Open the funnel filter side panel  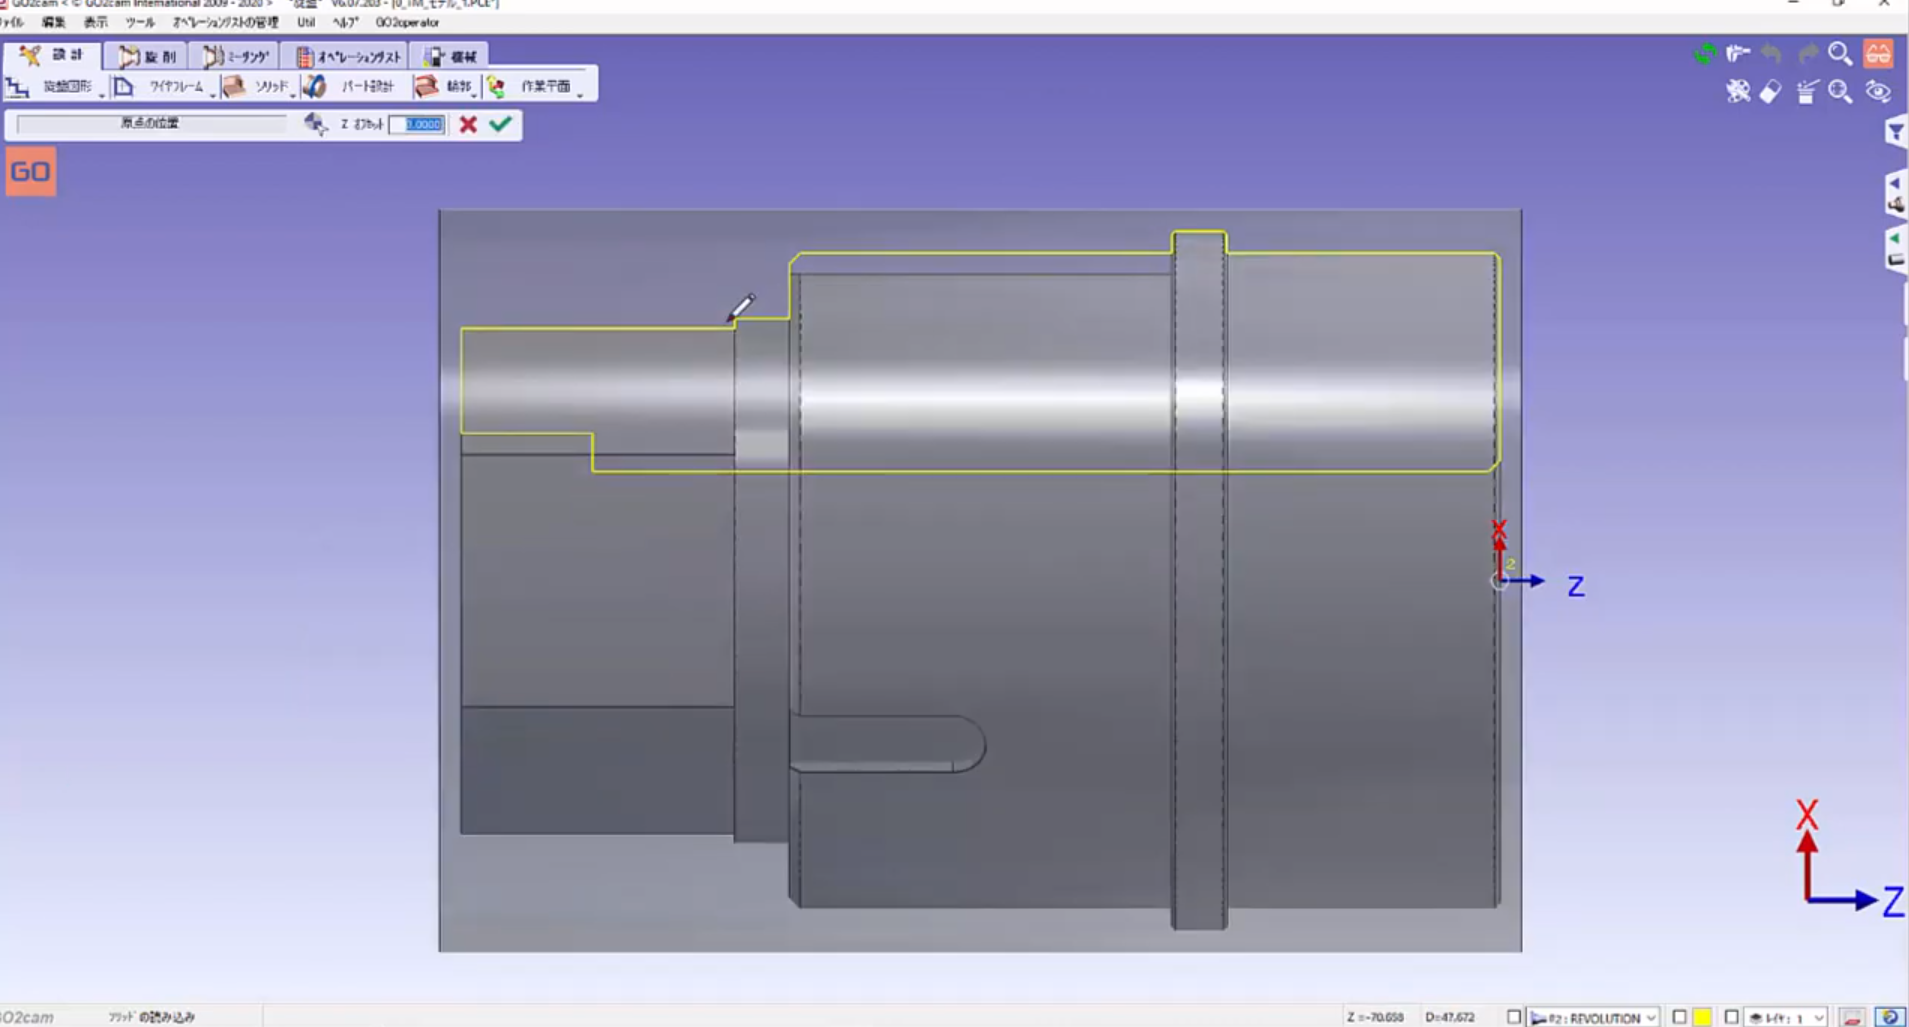pos(1895,132)
